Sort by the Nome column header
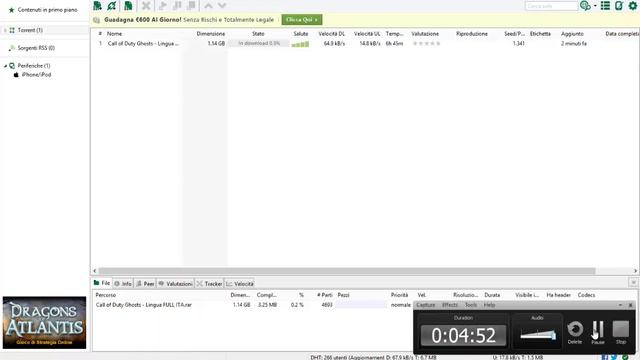This screenshot has width=640, height=360. tap(114, 34)
